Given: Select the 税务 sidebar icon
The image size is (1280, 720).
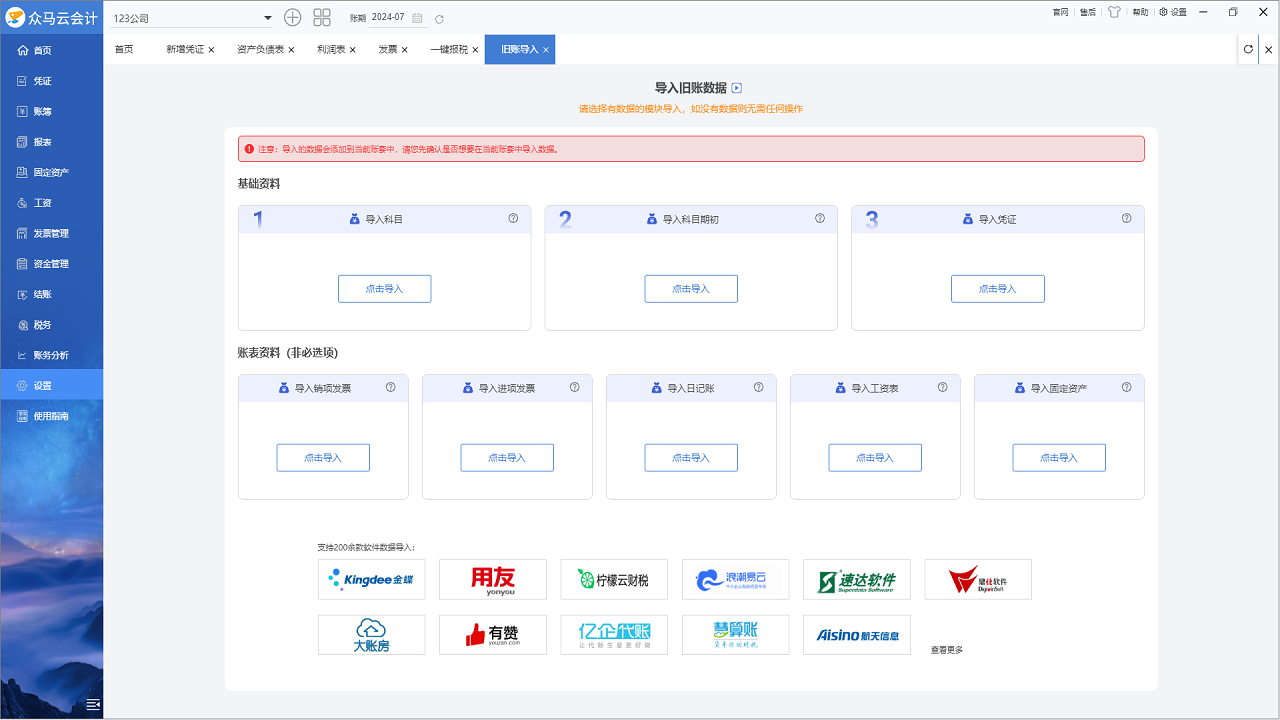Looking at the screenshot, I should pyautogui.click(x=51, y=324).
